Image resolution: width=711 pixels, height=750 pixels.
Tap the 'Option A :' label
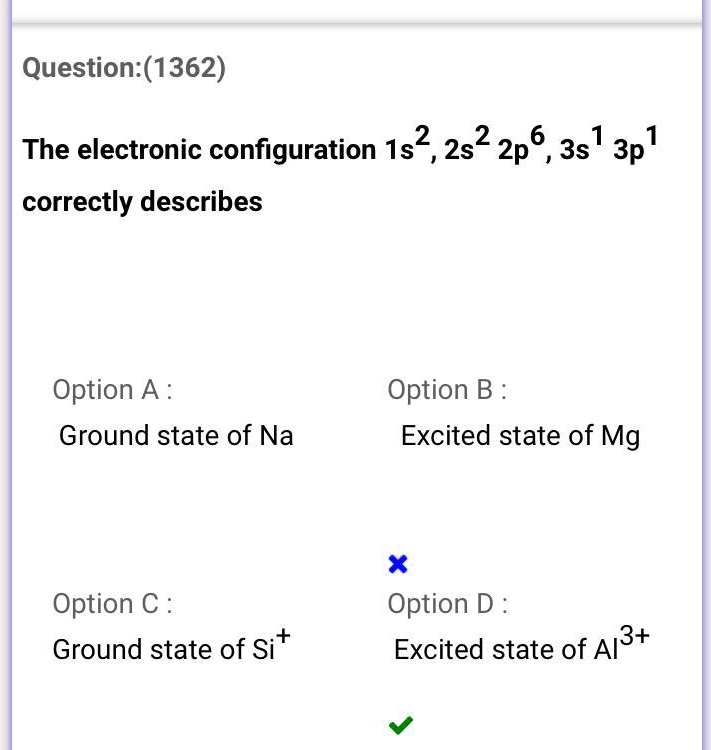(x=112, y=389)
